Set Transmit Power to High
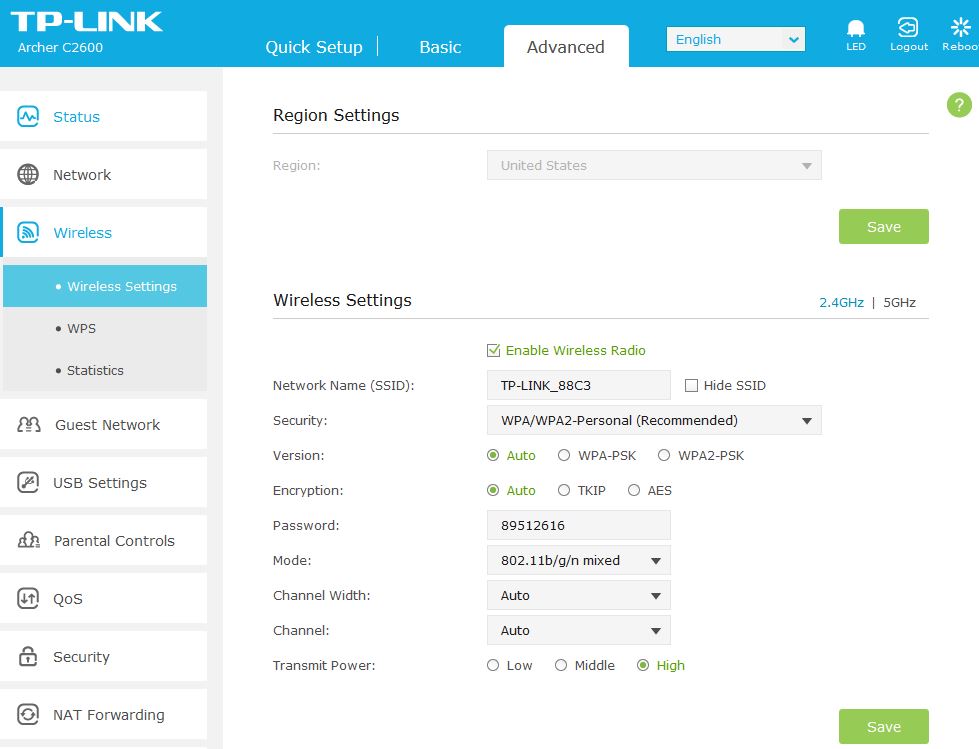The height and width of the screenshot is (749, 979). tap(643, 665)
